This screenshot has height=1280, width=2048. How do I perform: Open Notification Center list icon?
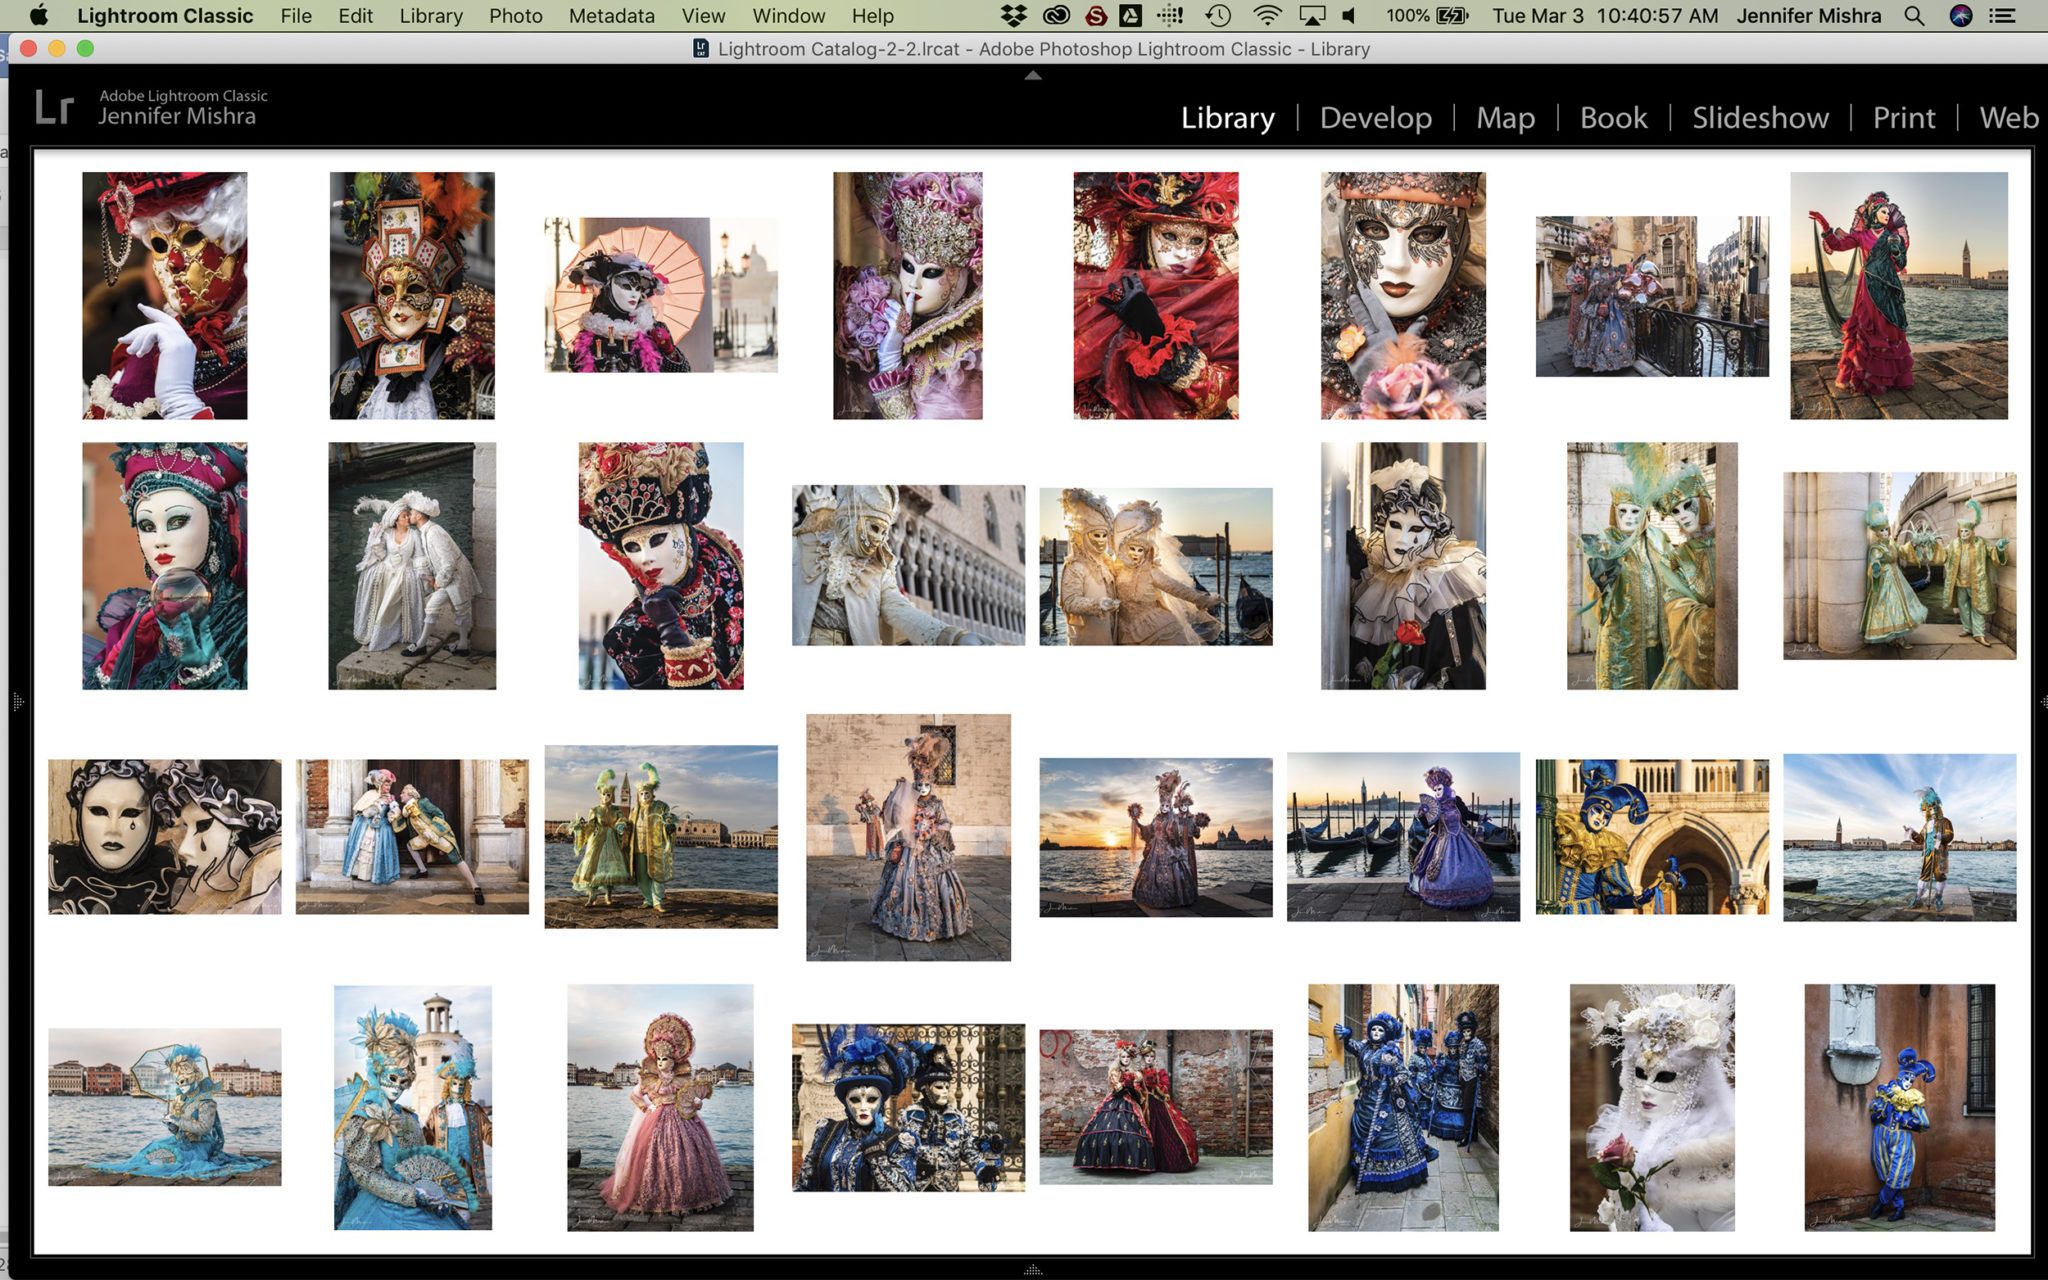pyautogui.click(x=2002, y=15)
